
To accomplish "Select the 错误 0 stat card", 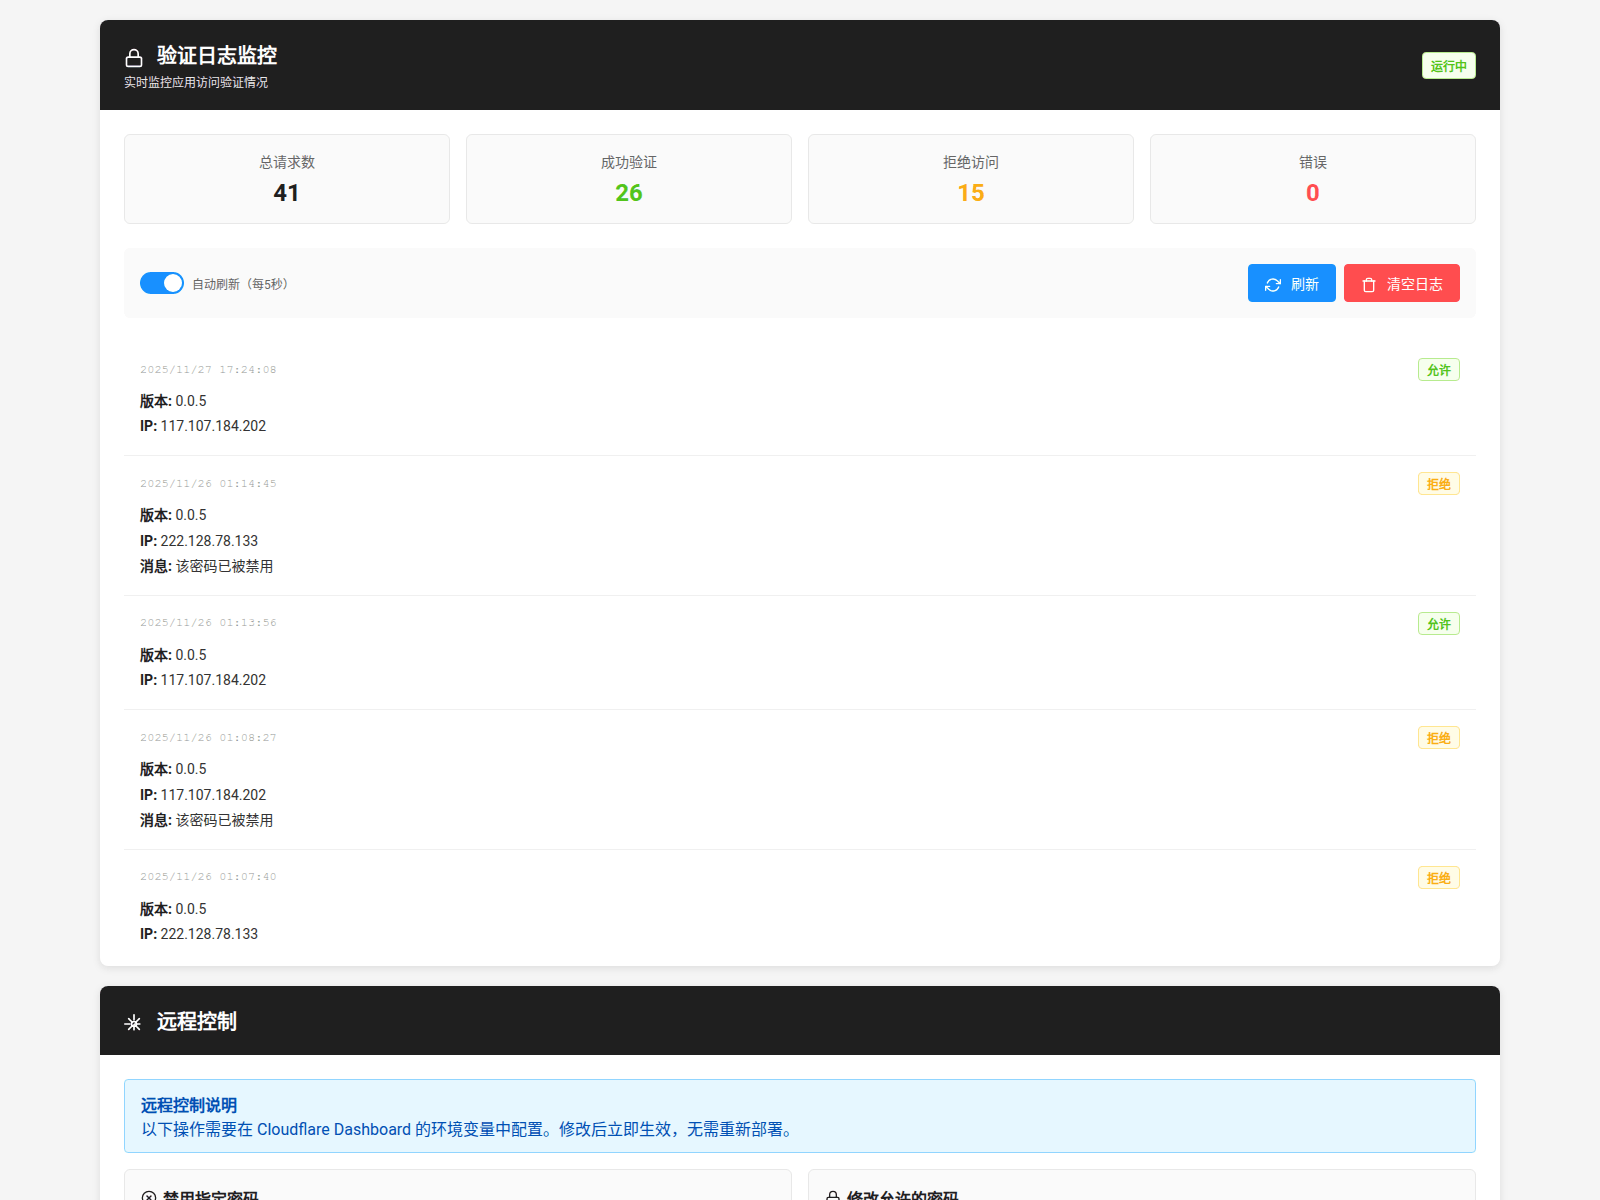I will pyautogui.click(x=1313, y=179).
